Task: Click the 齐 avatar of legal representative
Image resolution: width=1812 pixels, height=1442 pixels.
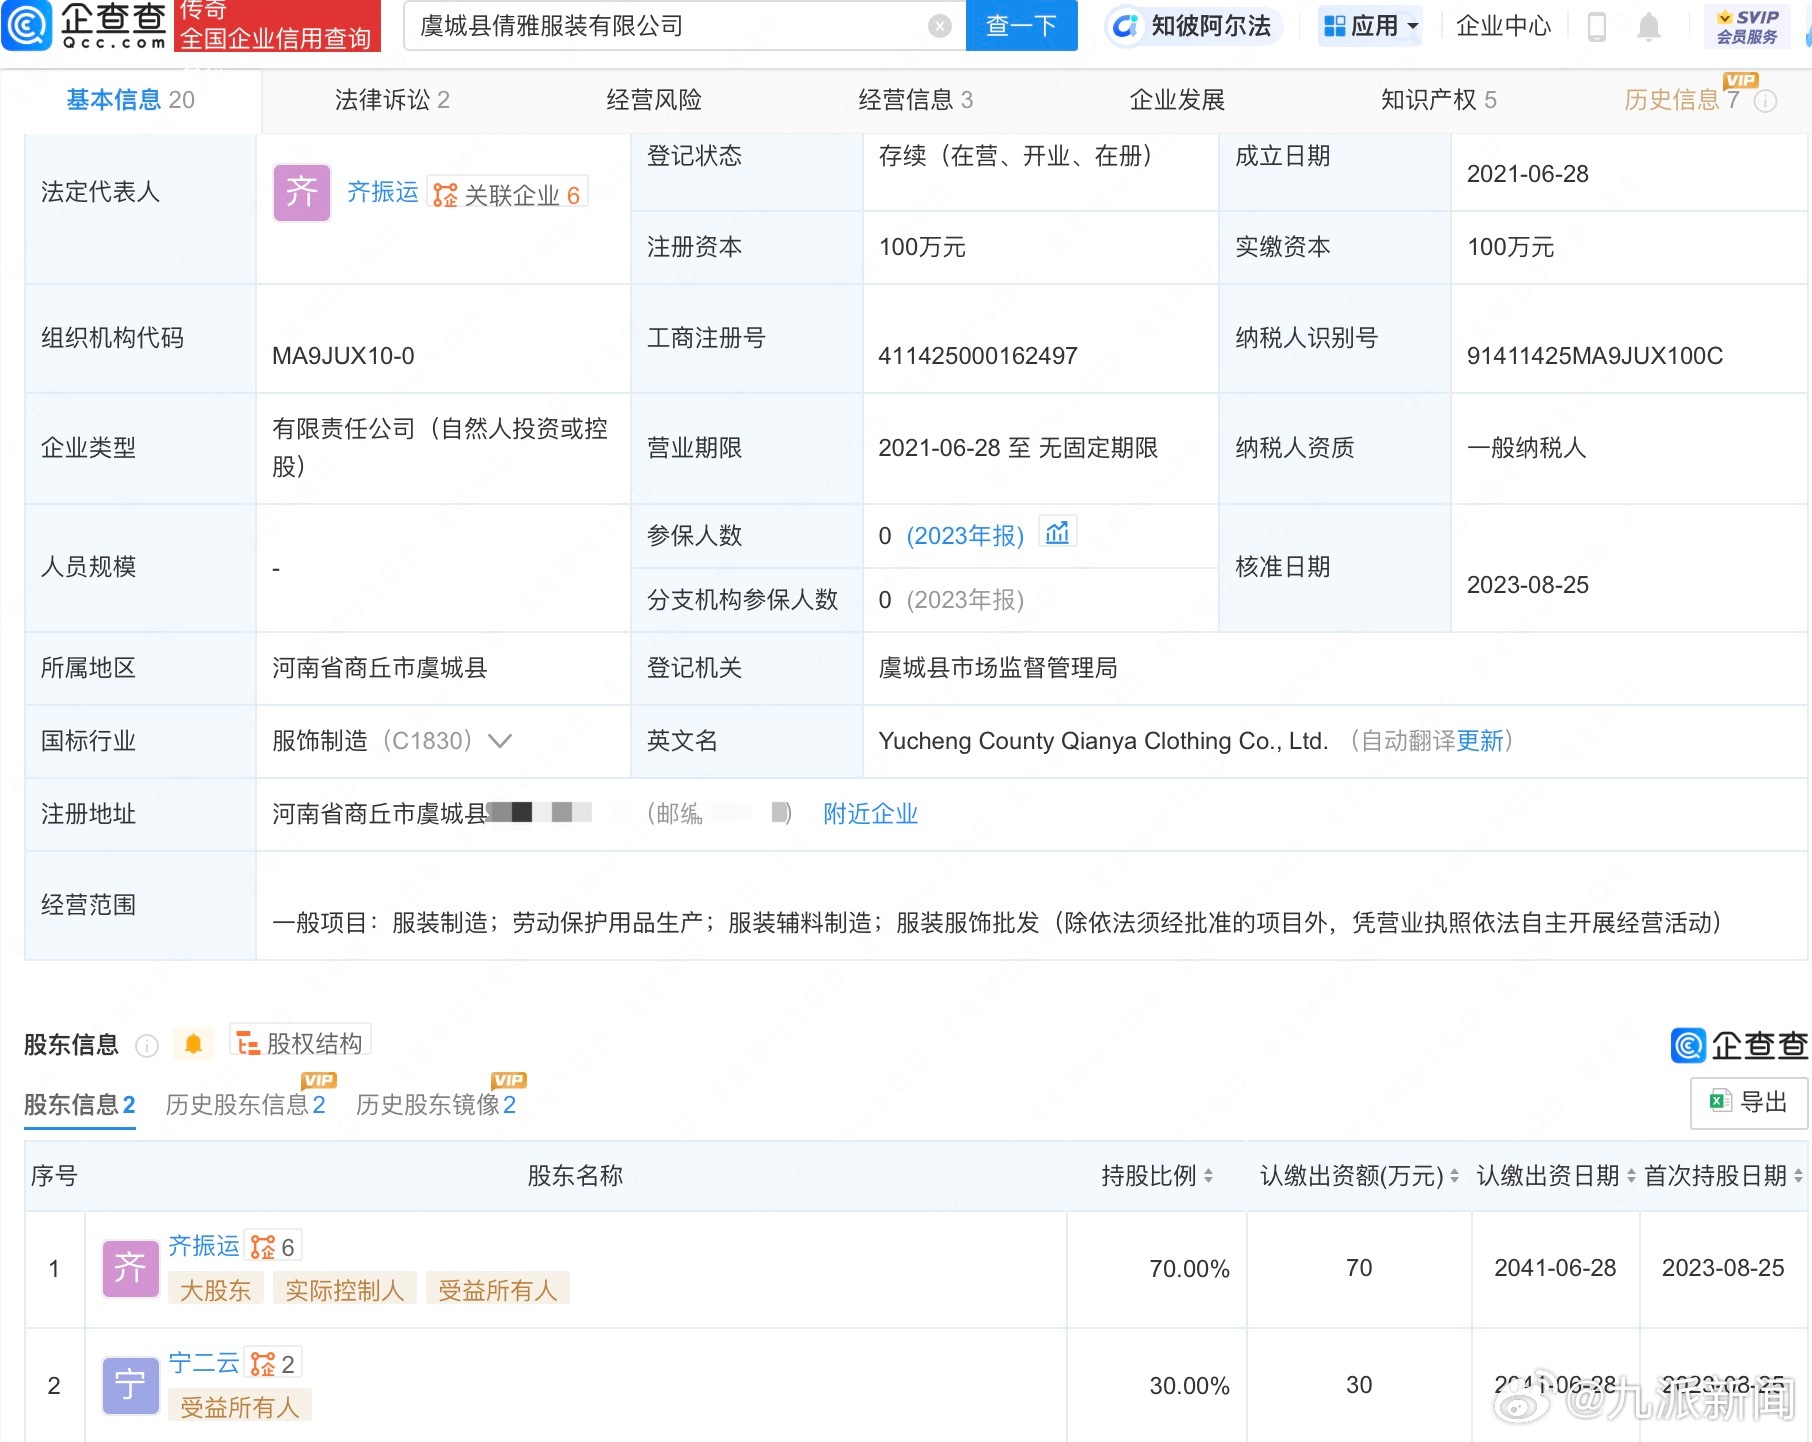Action: point(301,192)
